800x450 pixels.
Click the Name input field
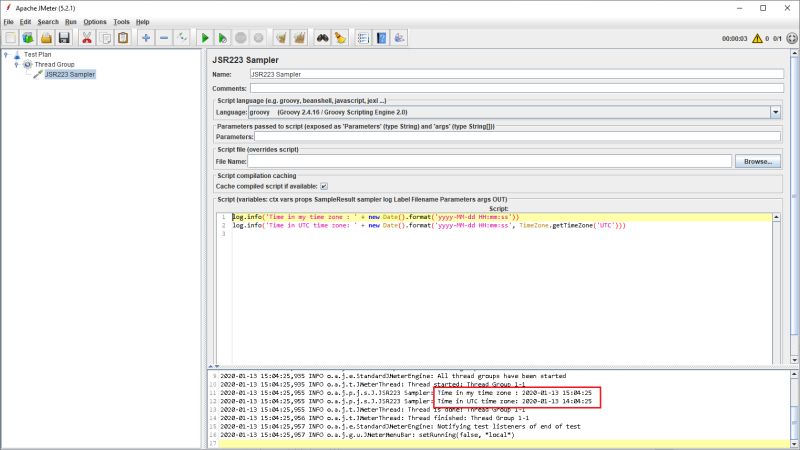[x=516, y=74]
